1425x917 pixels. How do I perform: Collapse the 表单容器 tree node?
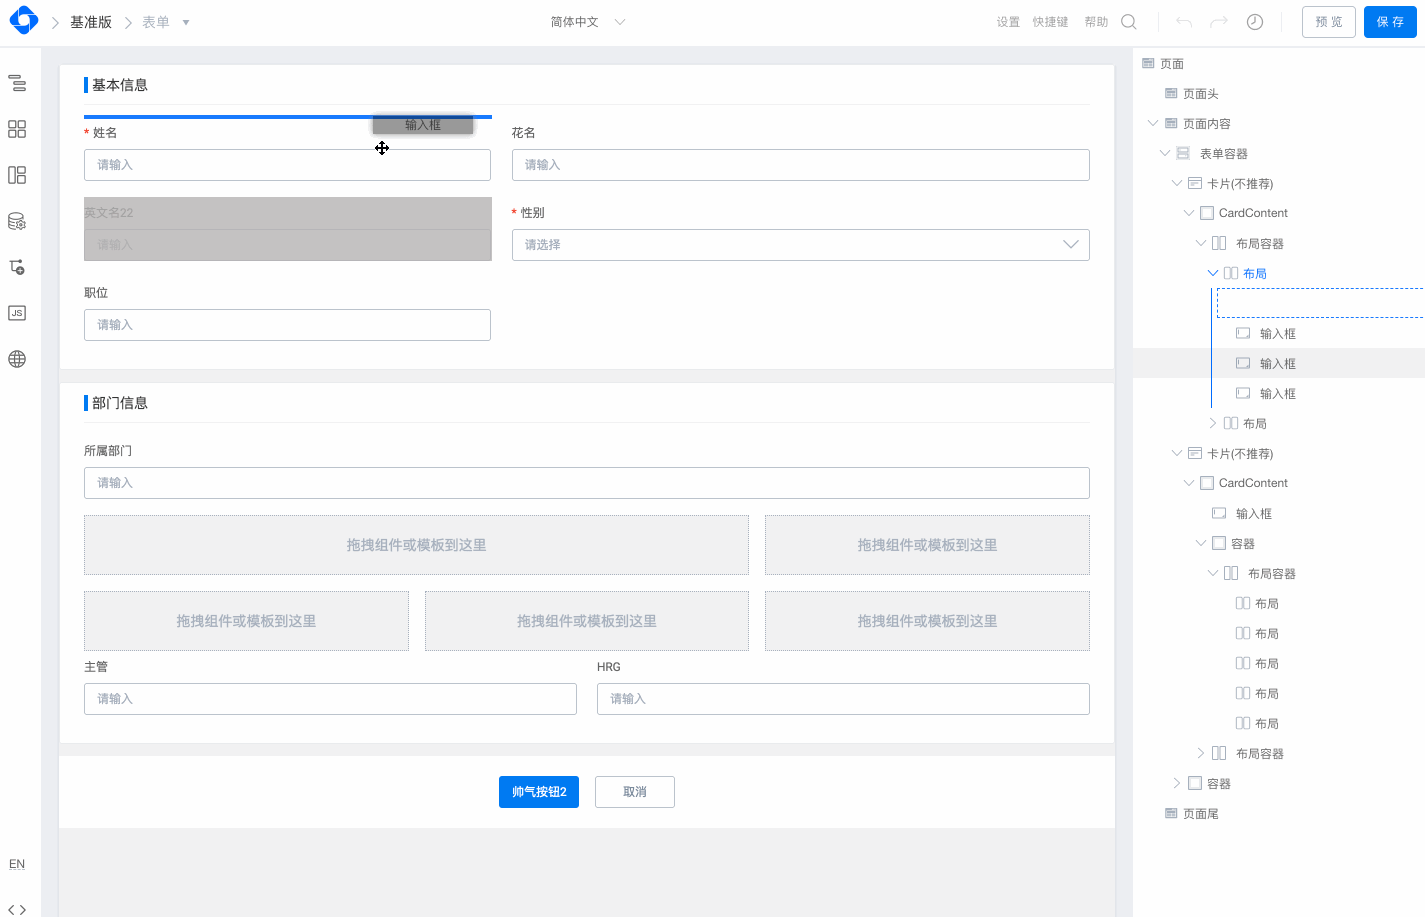(1165, 154)
